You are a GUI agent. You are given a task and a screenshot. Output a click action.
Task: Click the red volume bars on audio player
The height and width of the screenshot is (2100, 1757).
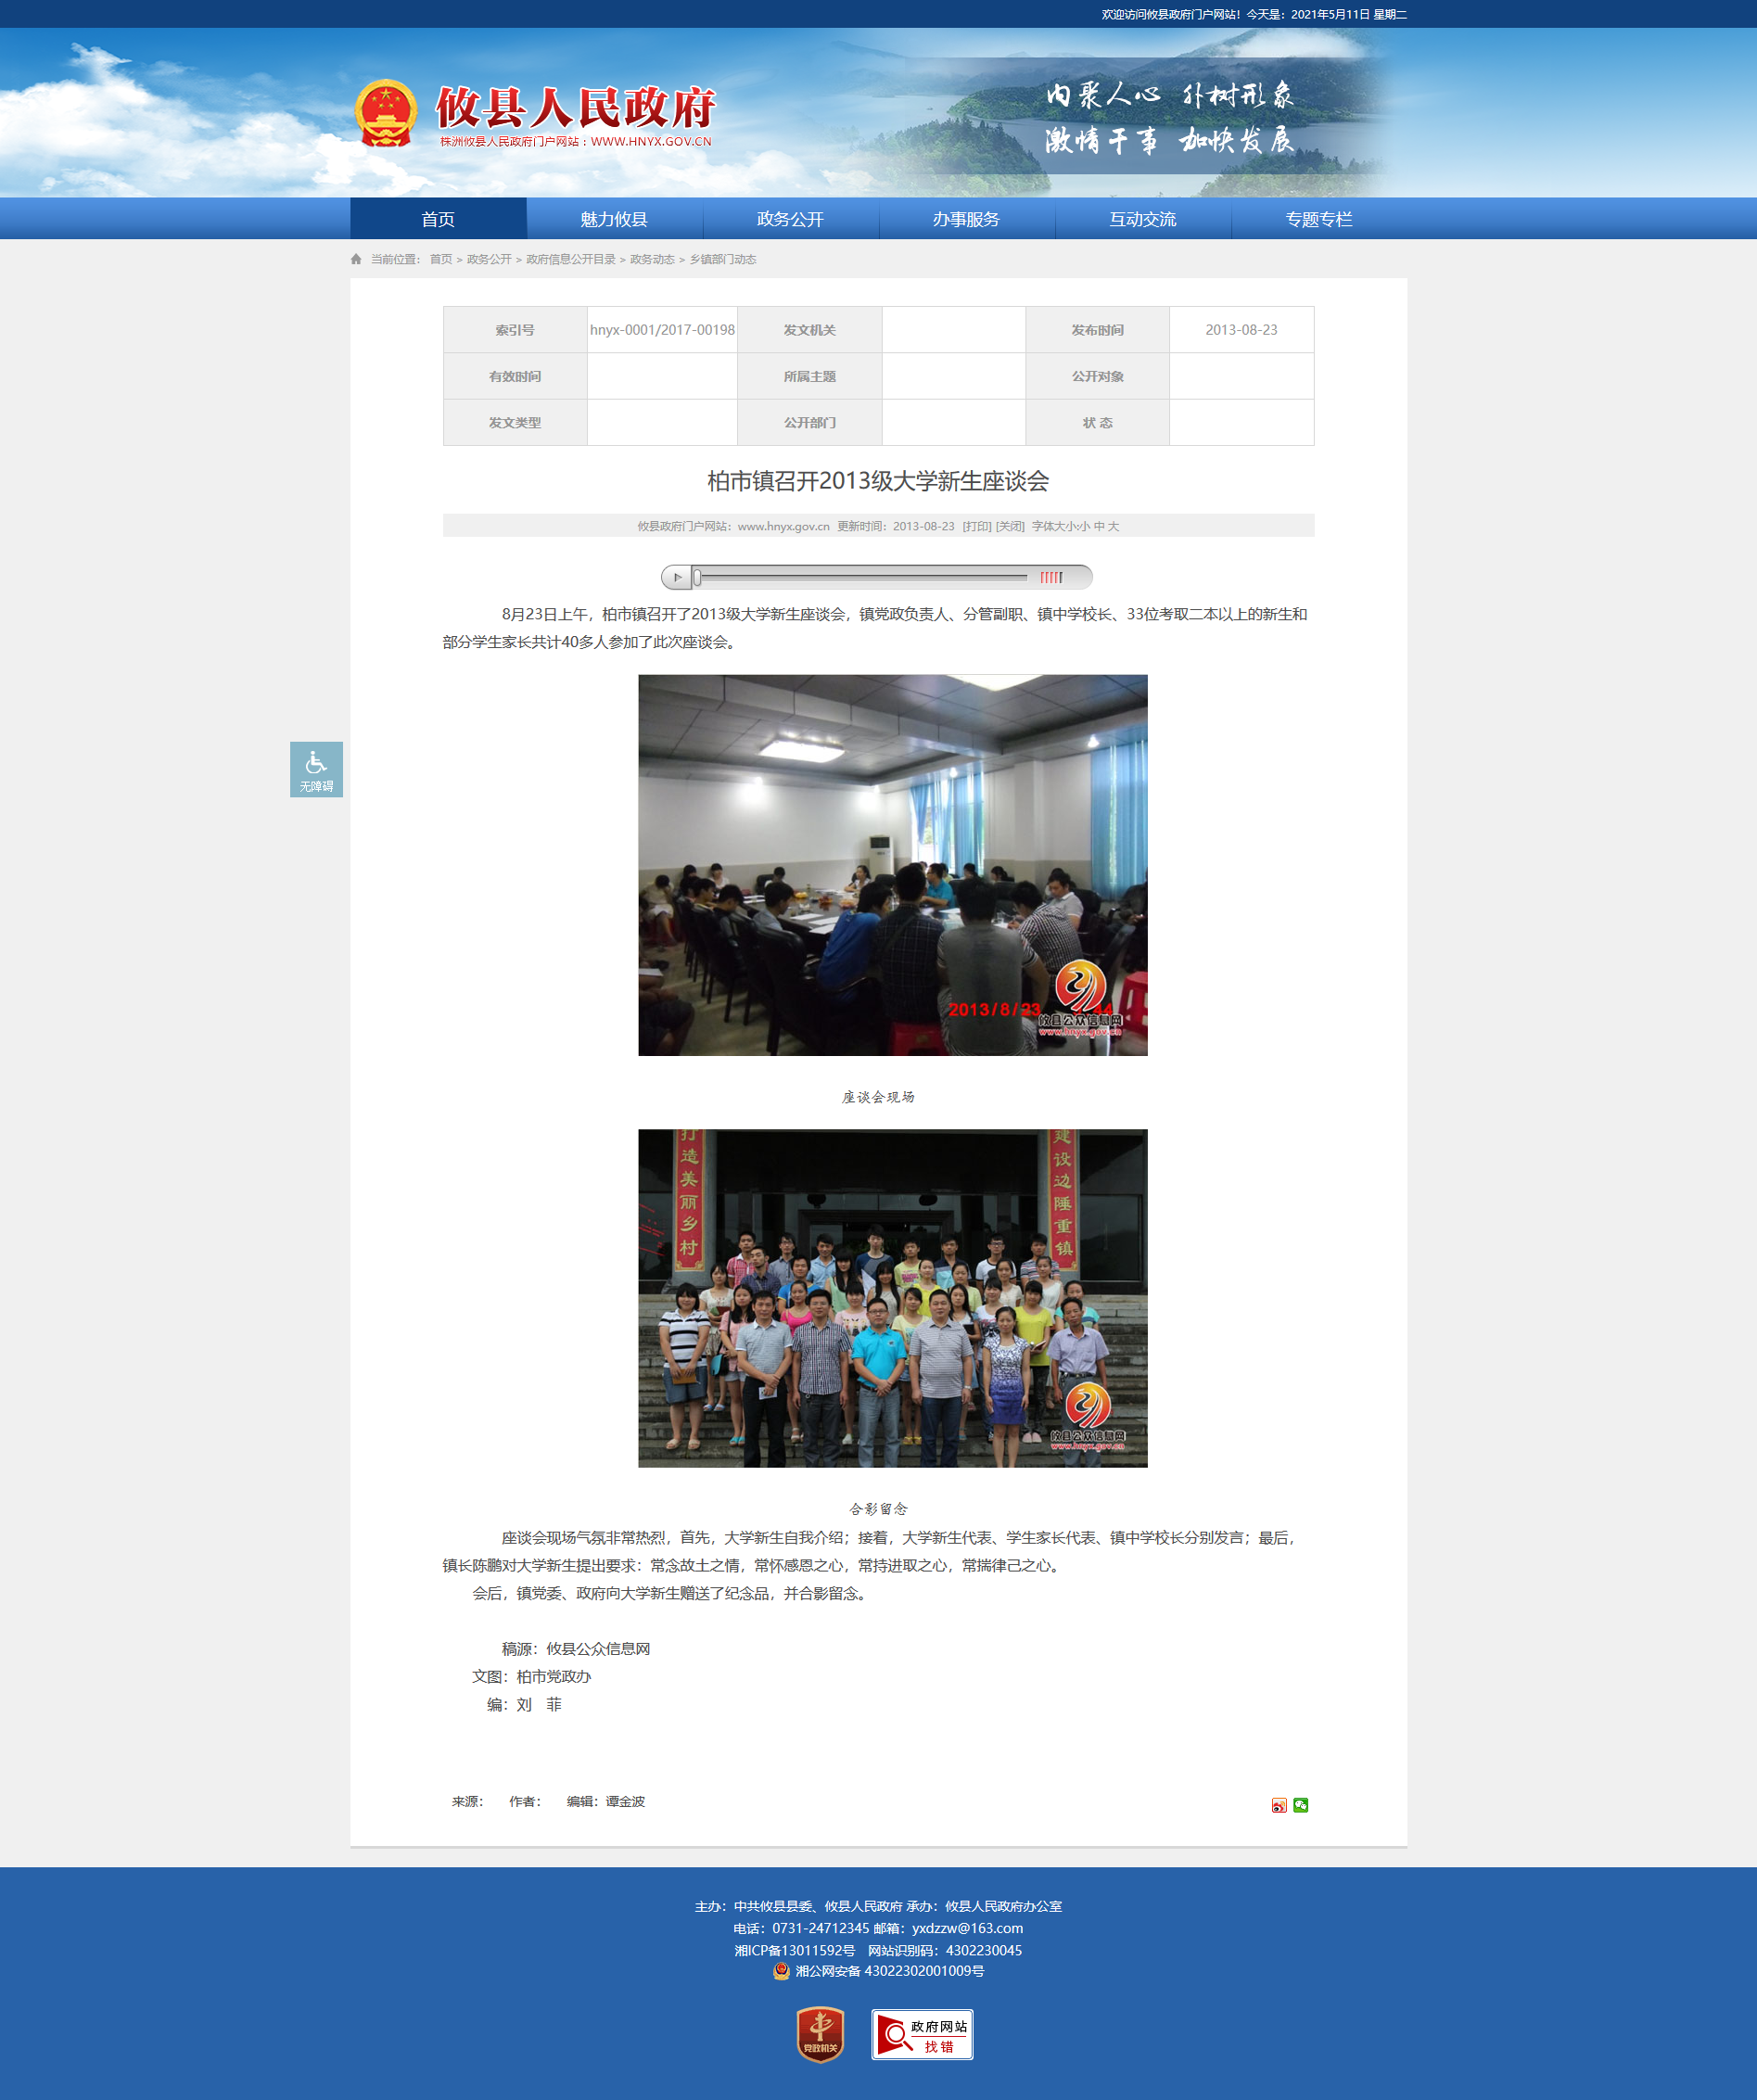coord(1050,577)
